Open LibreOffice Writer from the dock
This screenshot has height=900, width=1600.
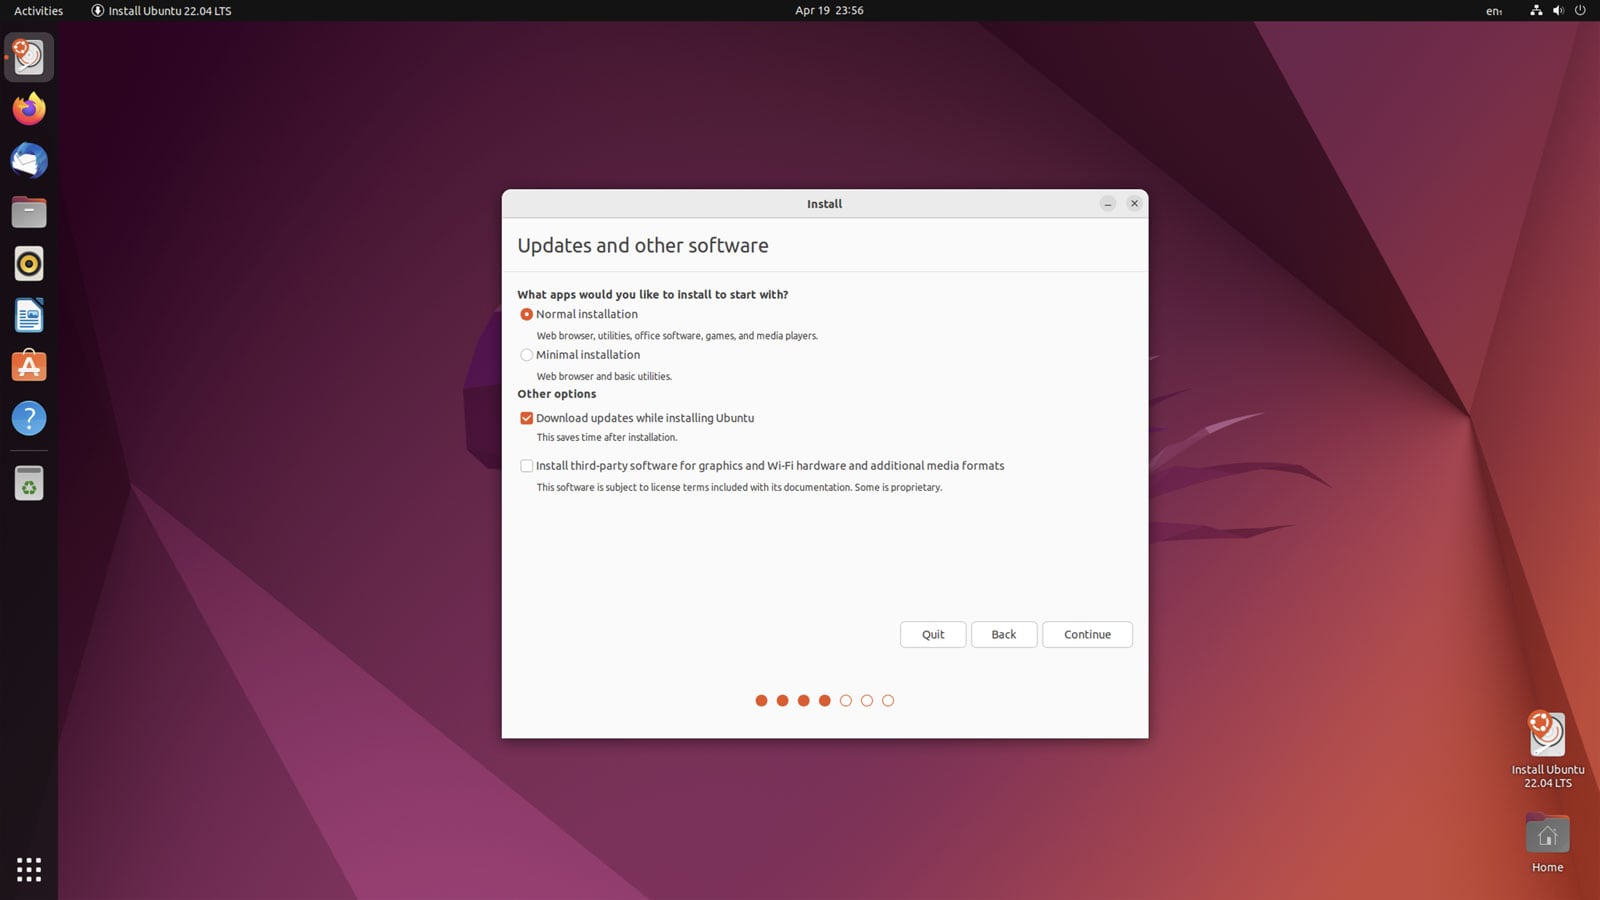click(28, 315)
